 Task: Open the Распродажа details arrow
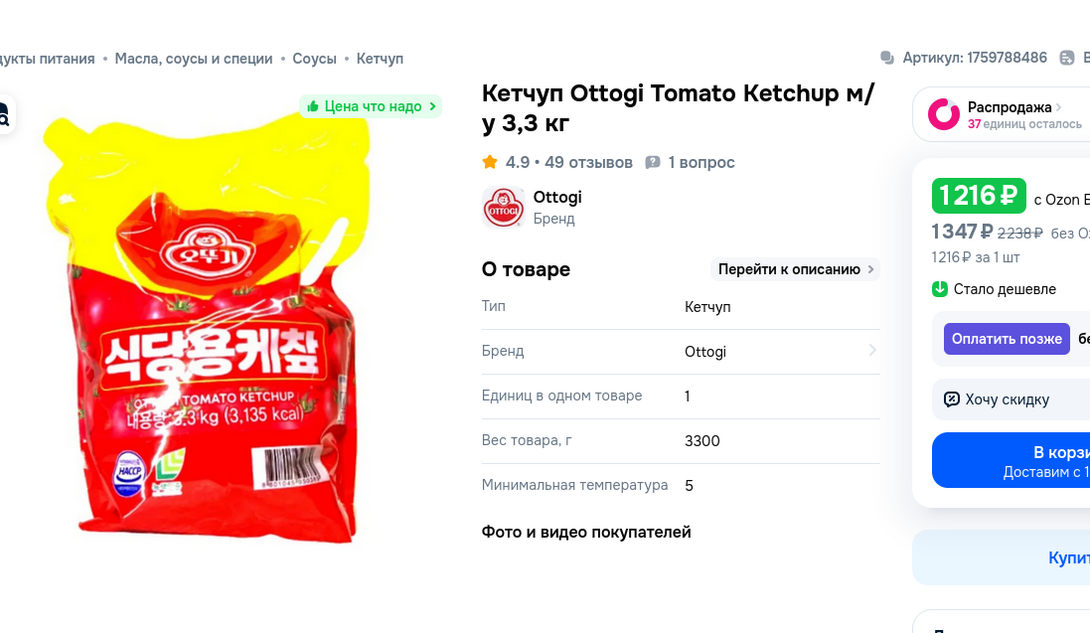(1059, 107)
